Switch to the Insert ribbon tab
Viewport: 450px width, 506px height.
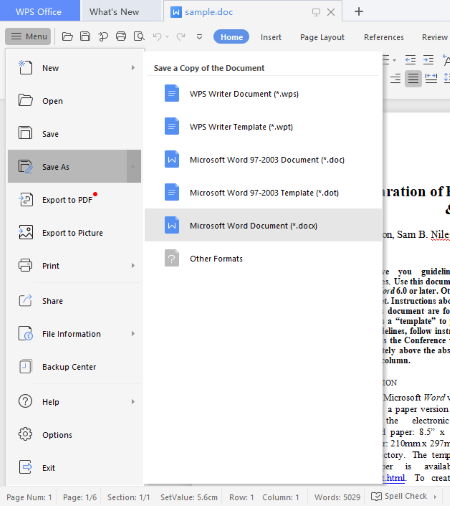tap(271, 37)
